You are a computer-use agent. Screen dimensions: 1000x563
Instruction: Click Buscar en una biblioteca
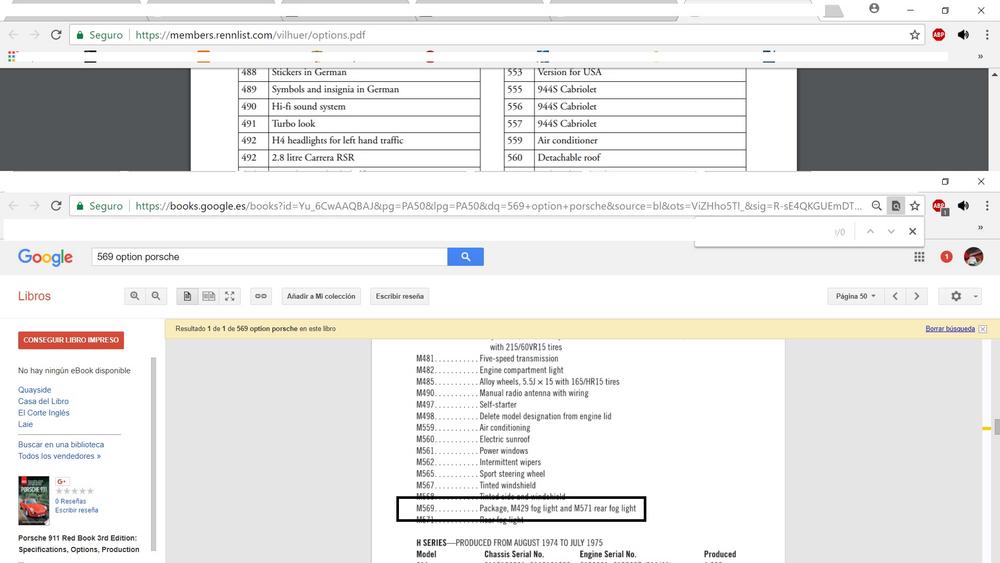pos(61,444)
